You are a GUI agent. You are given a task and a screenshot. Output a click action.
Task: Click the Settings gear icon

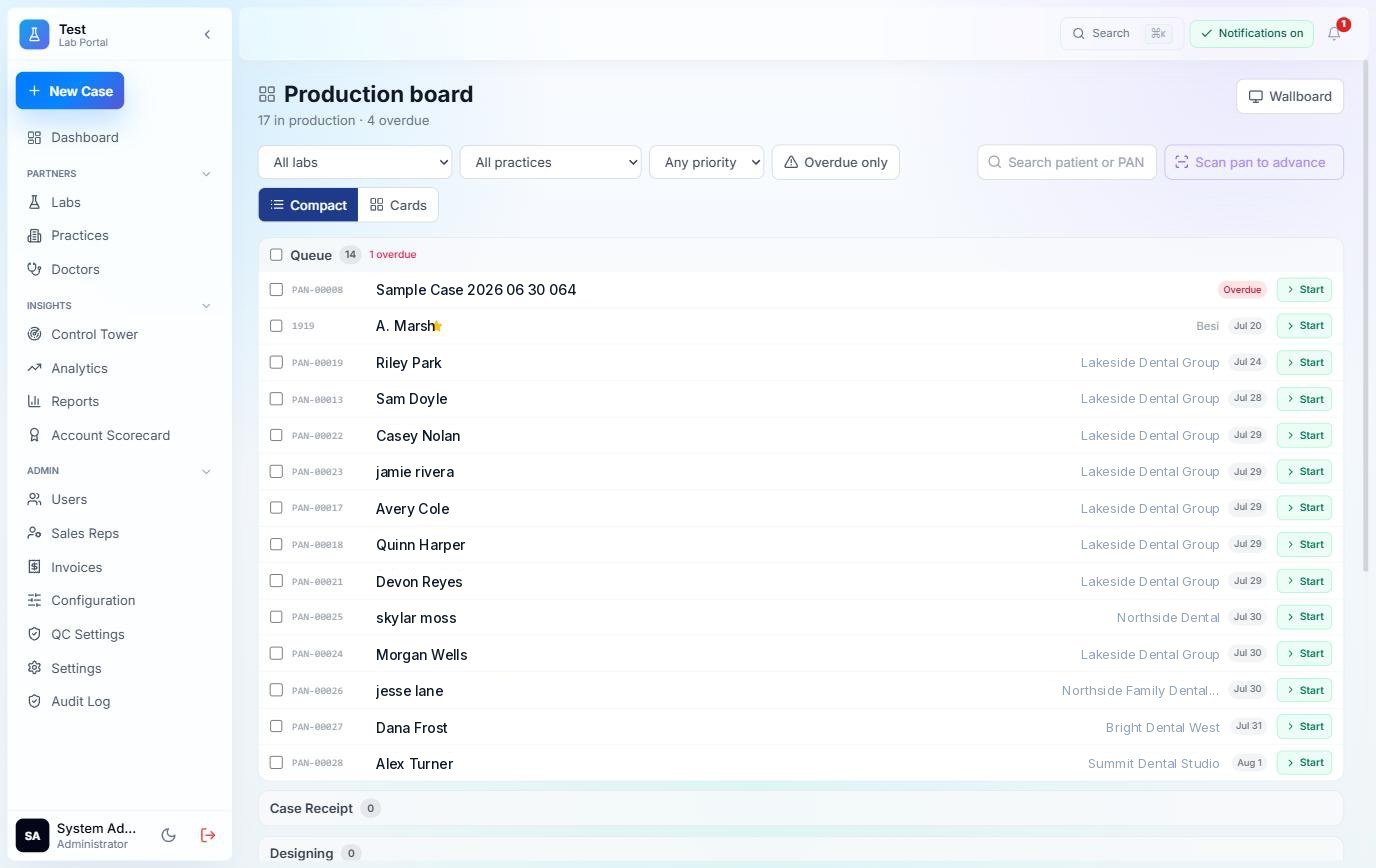click(34, 668)
